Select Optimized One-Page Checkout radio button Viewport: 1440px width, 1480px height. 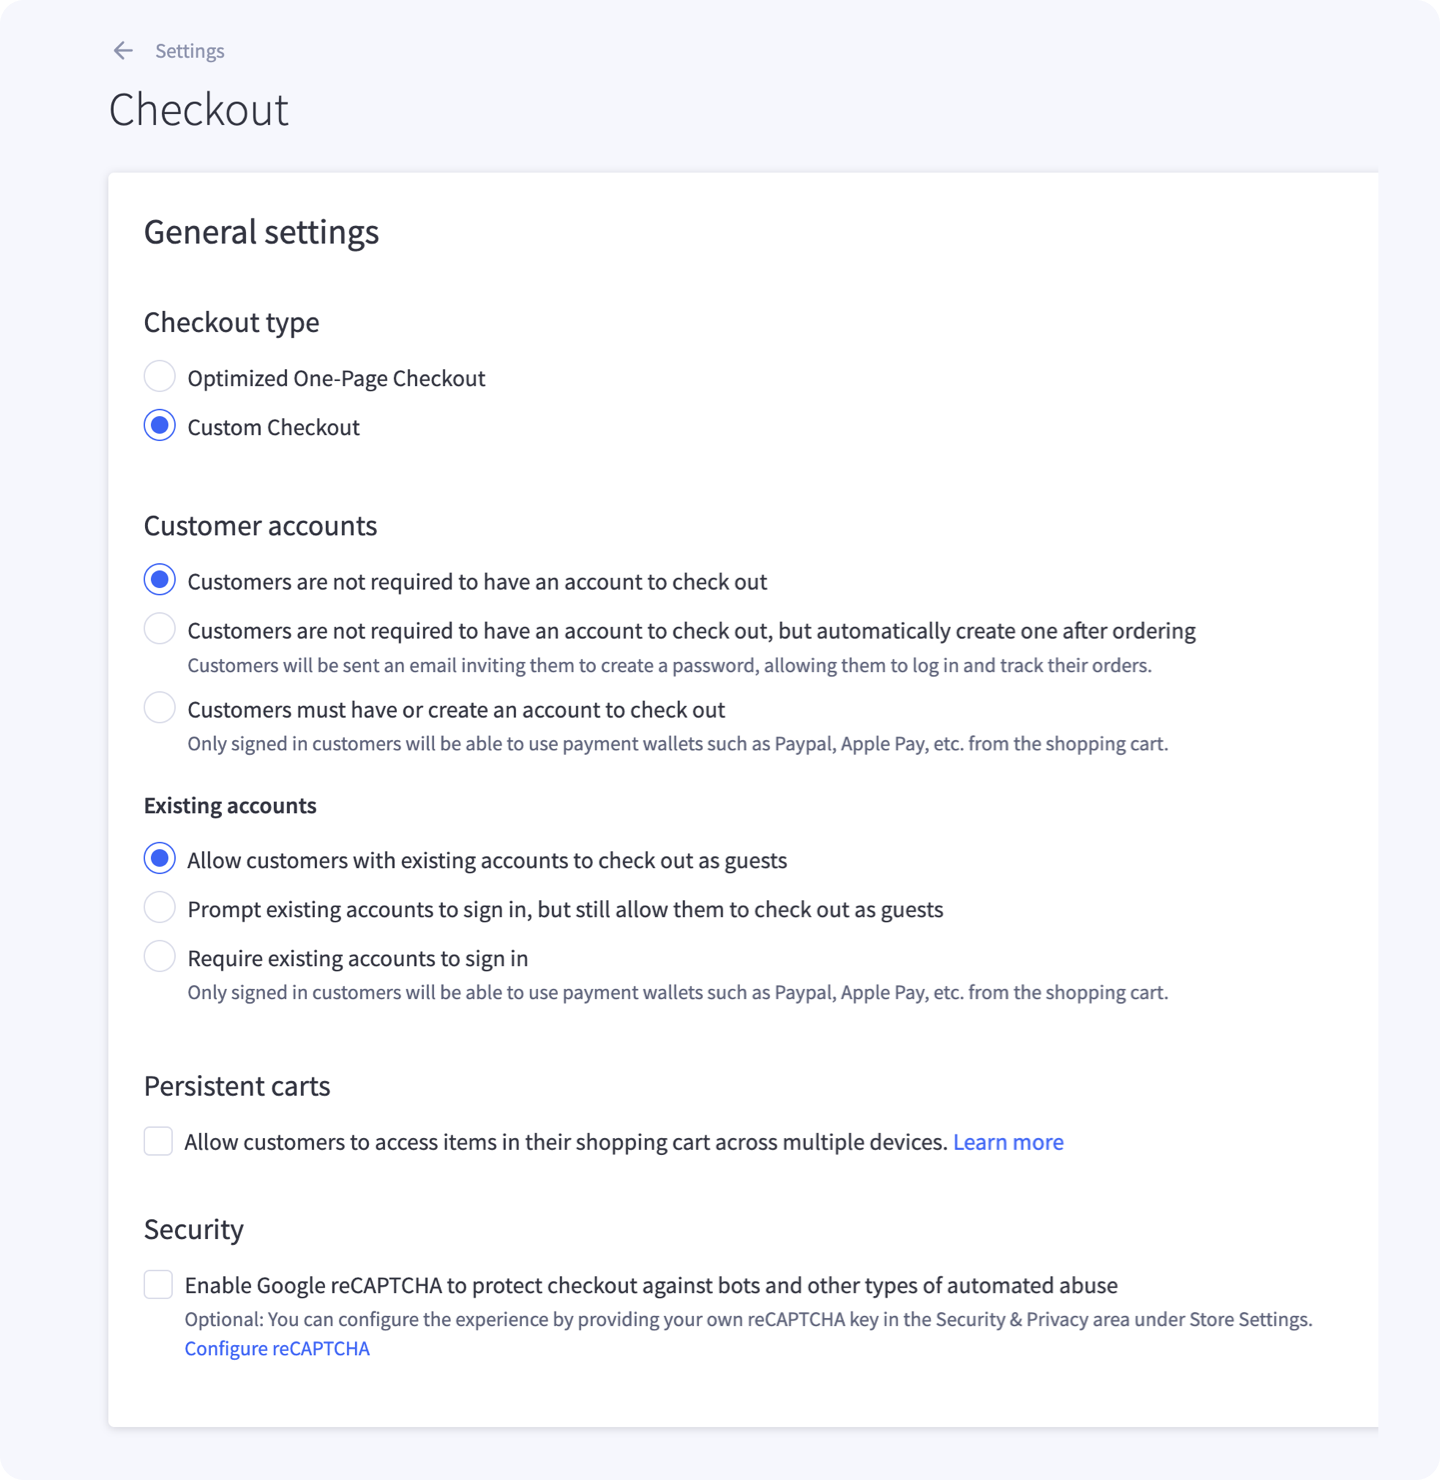coord(159,377)
